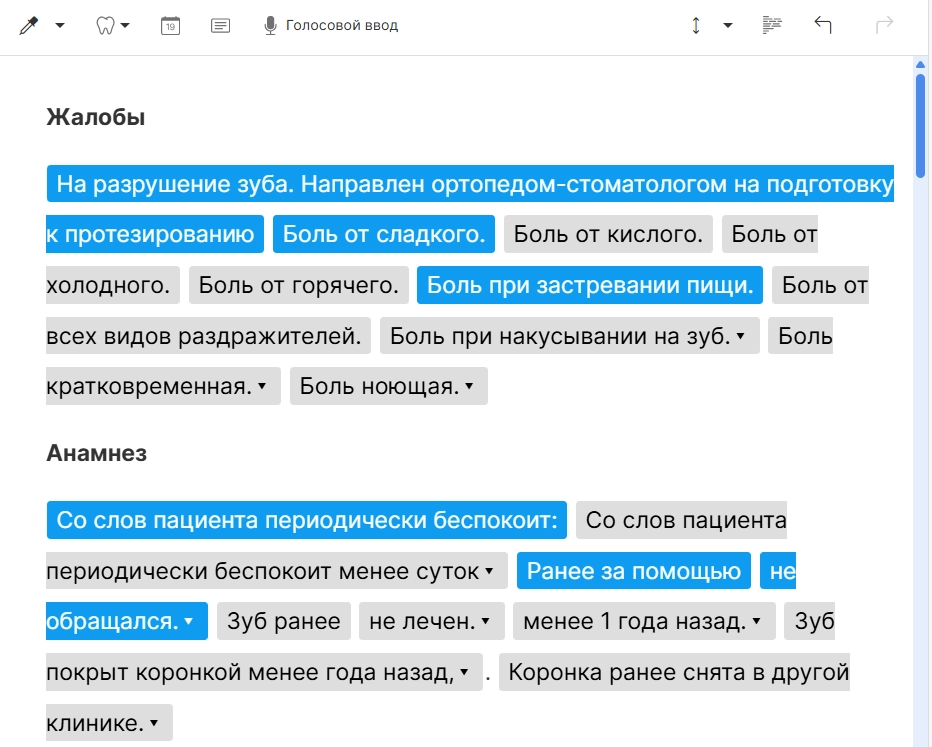Click the 'Голосовой ввод' label
The image size is (932, 747).
point(342,25)
